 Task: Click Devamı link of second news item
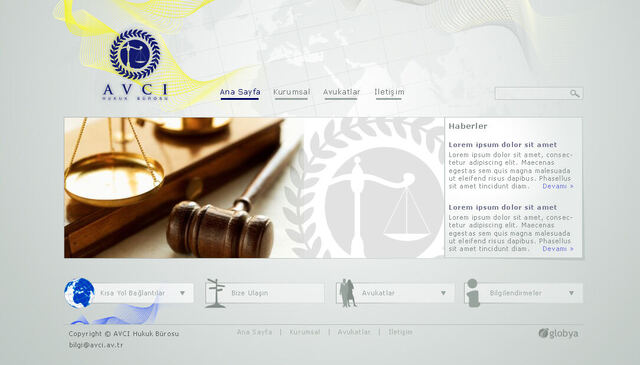pos(558,249)
